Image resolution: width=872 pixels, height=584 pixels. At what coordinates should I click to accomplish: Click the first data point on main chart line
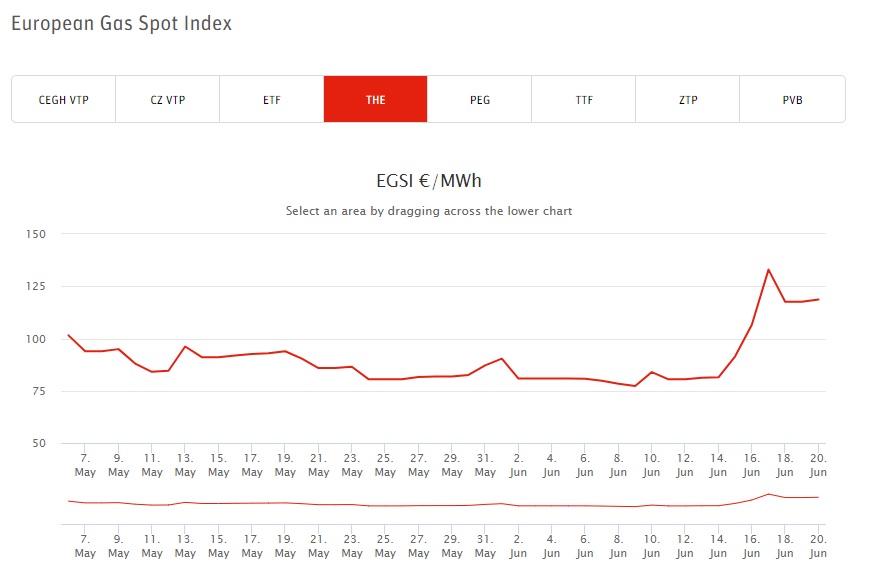tap(68, 335)
